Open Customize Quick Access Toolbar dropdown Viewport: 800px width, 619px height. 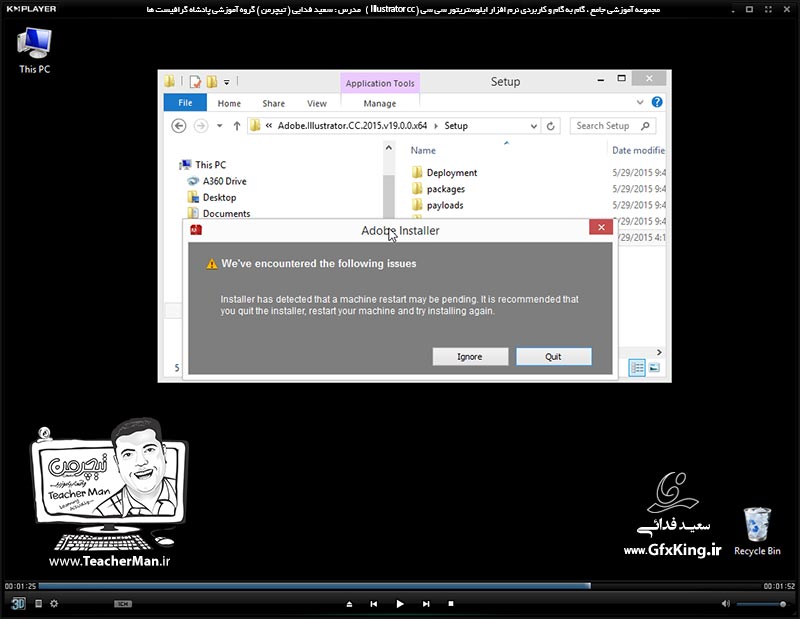(x=227, y=82)
